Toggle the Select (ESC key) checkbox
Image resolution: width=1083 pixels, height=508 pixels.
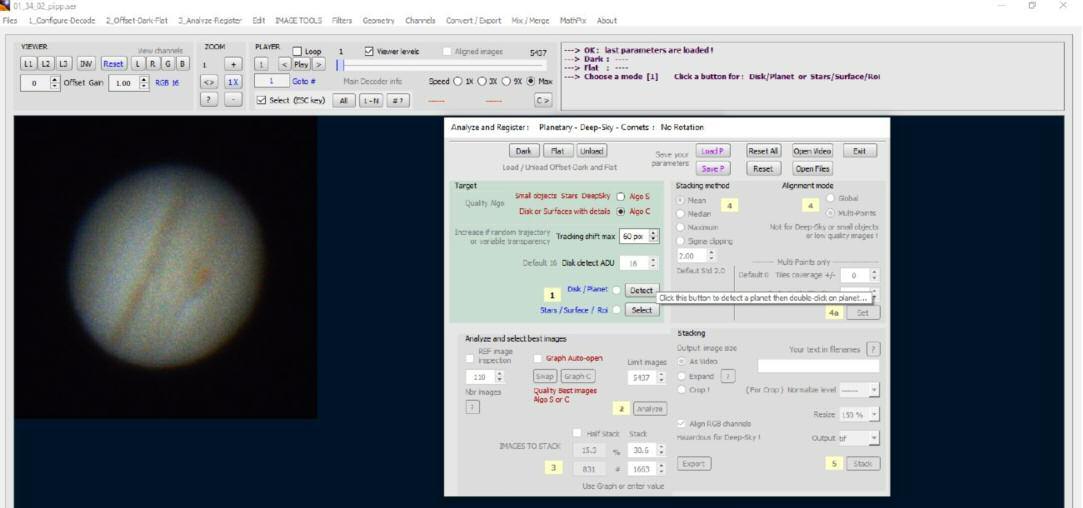(261, 100)
